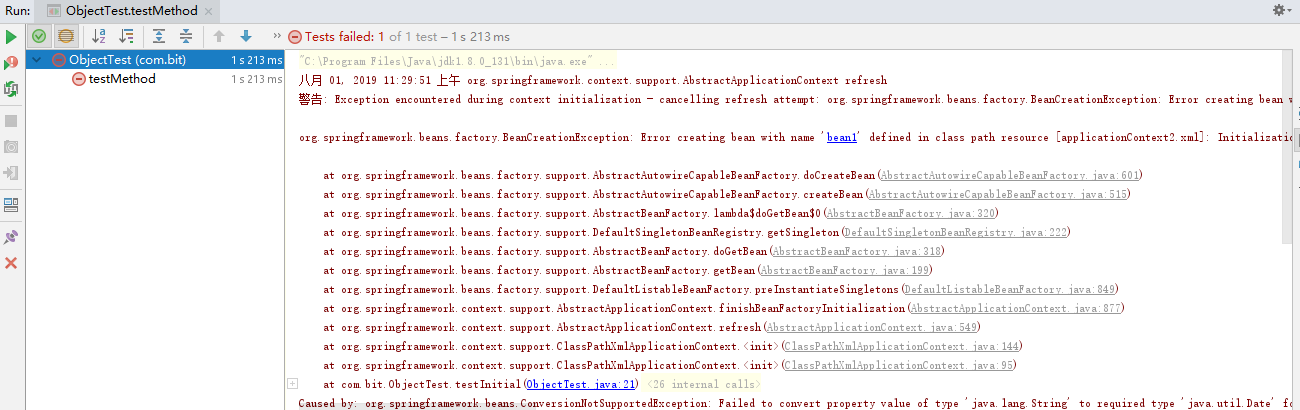1300x410 pixels.
Task: Click failed icon beside testMethod node
Action: pos(78,78)
